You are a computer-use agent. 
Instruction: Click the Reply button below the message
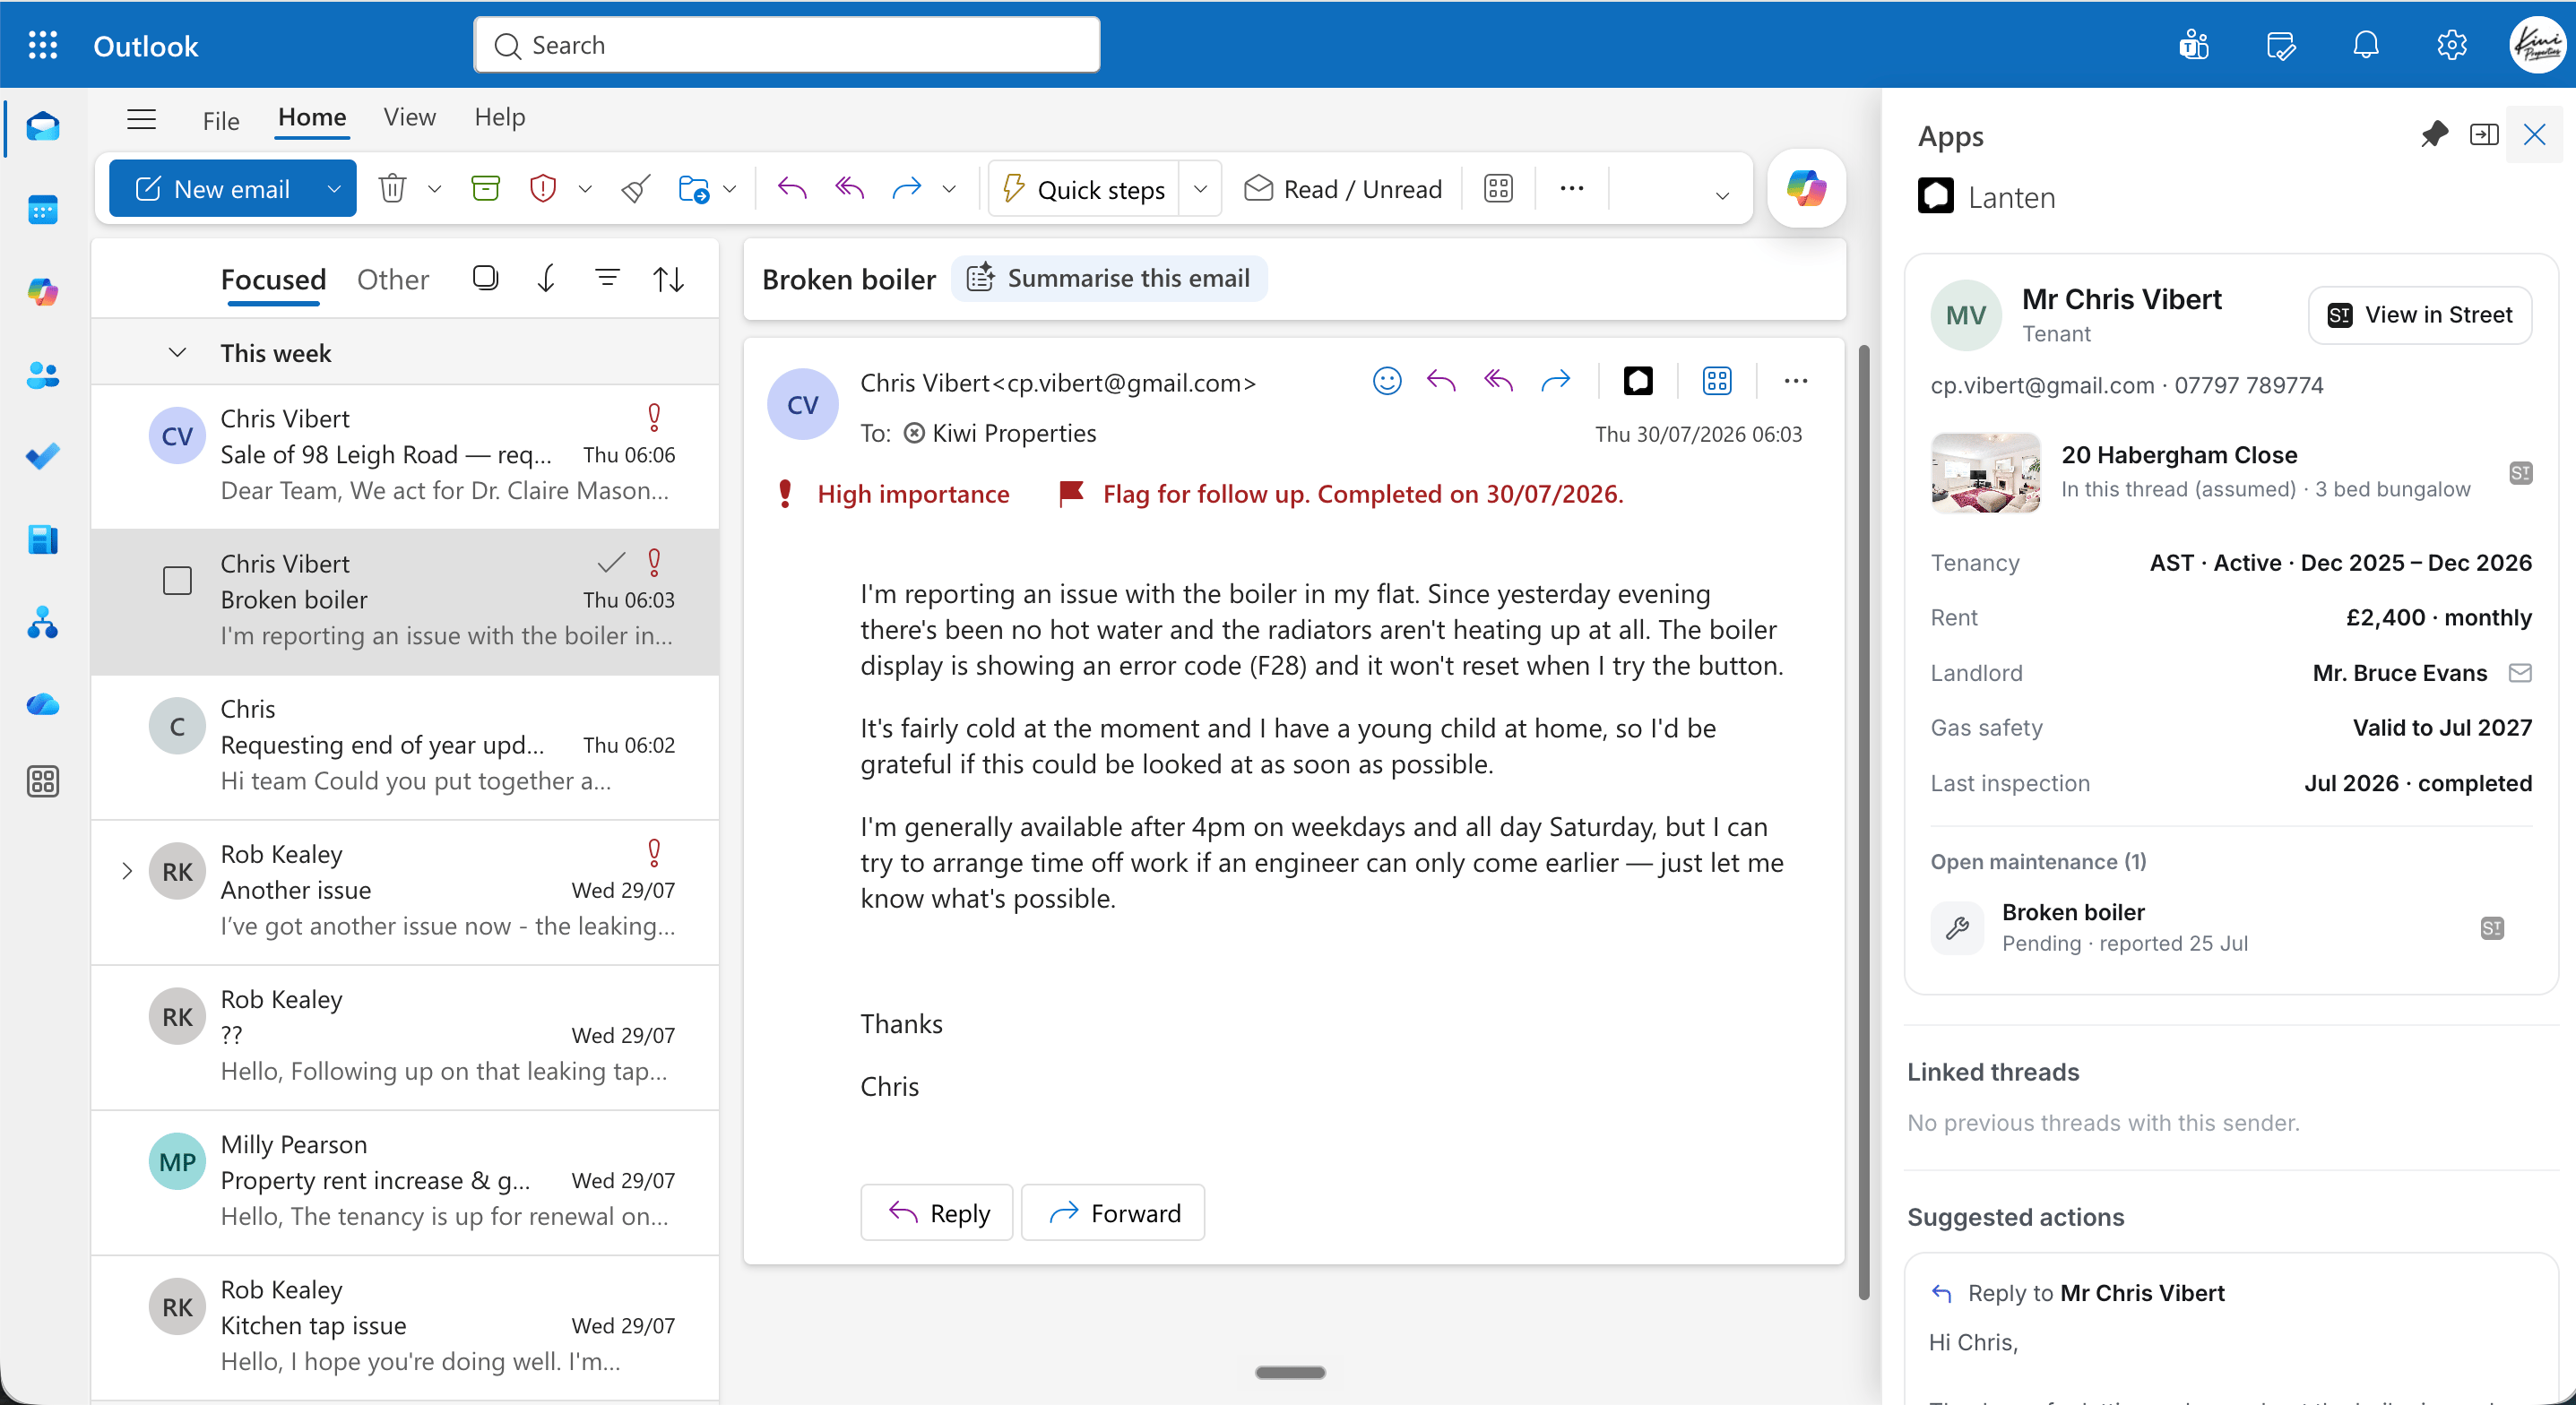[937, 1213]
